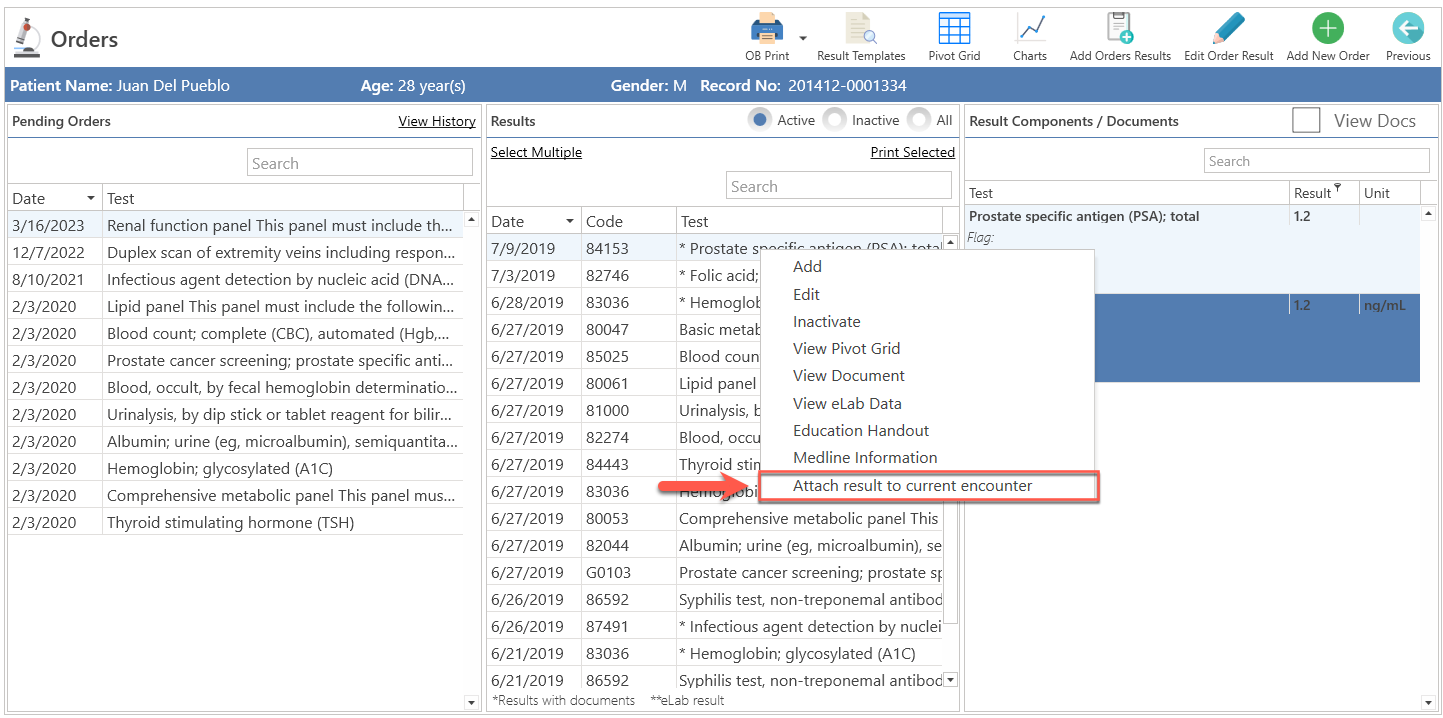Select the Thyroid stimulating hormone (TSH) order
The width and height of the screenshot is (1443, 718).
tap(236, 522)
